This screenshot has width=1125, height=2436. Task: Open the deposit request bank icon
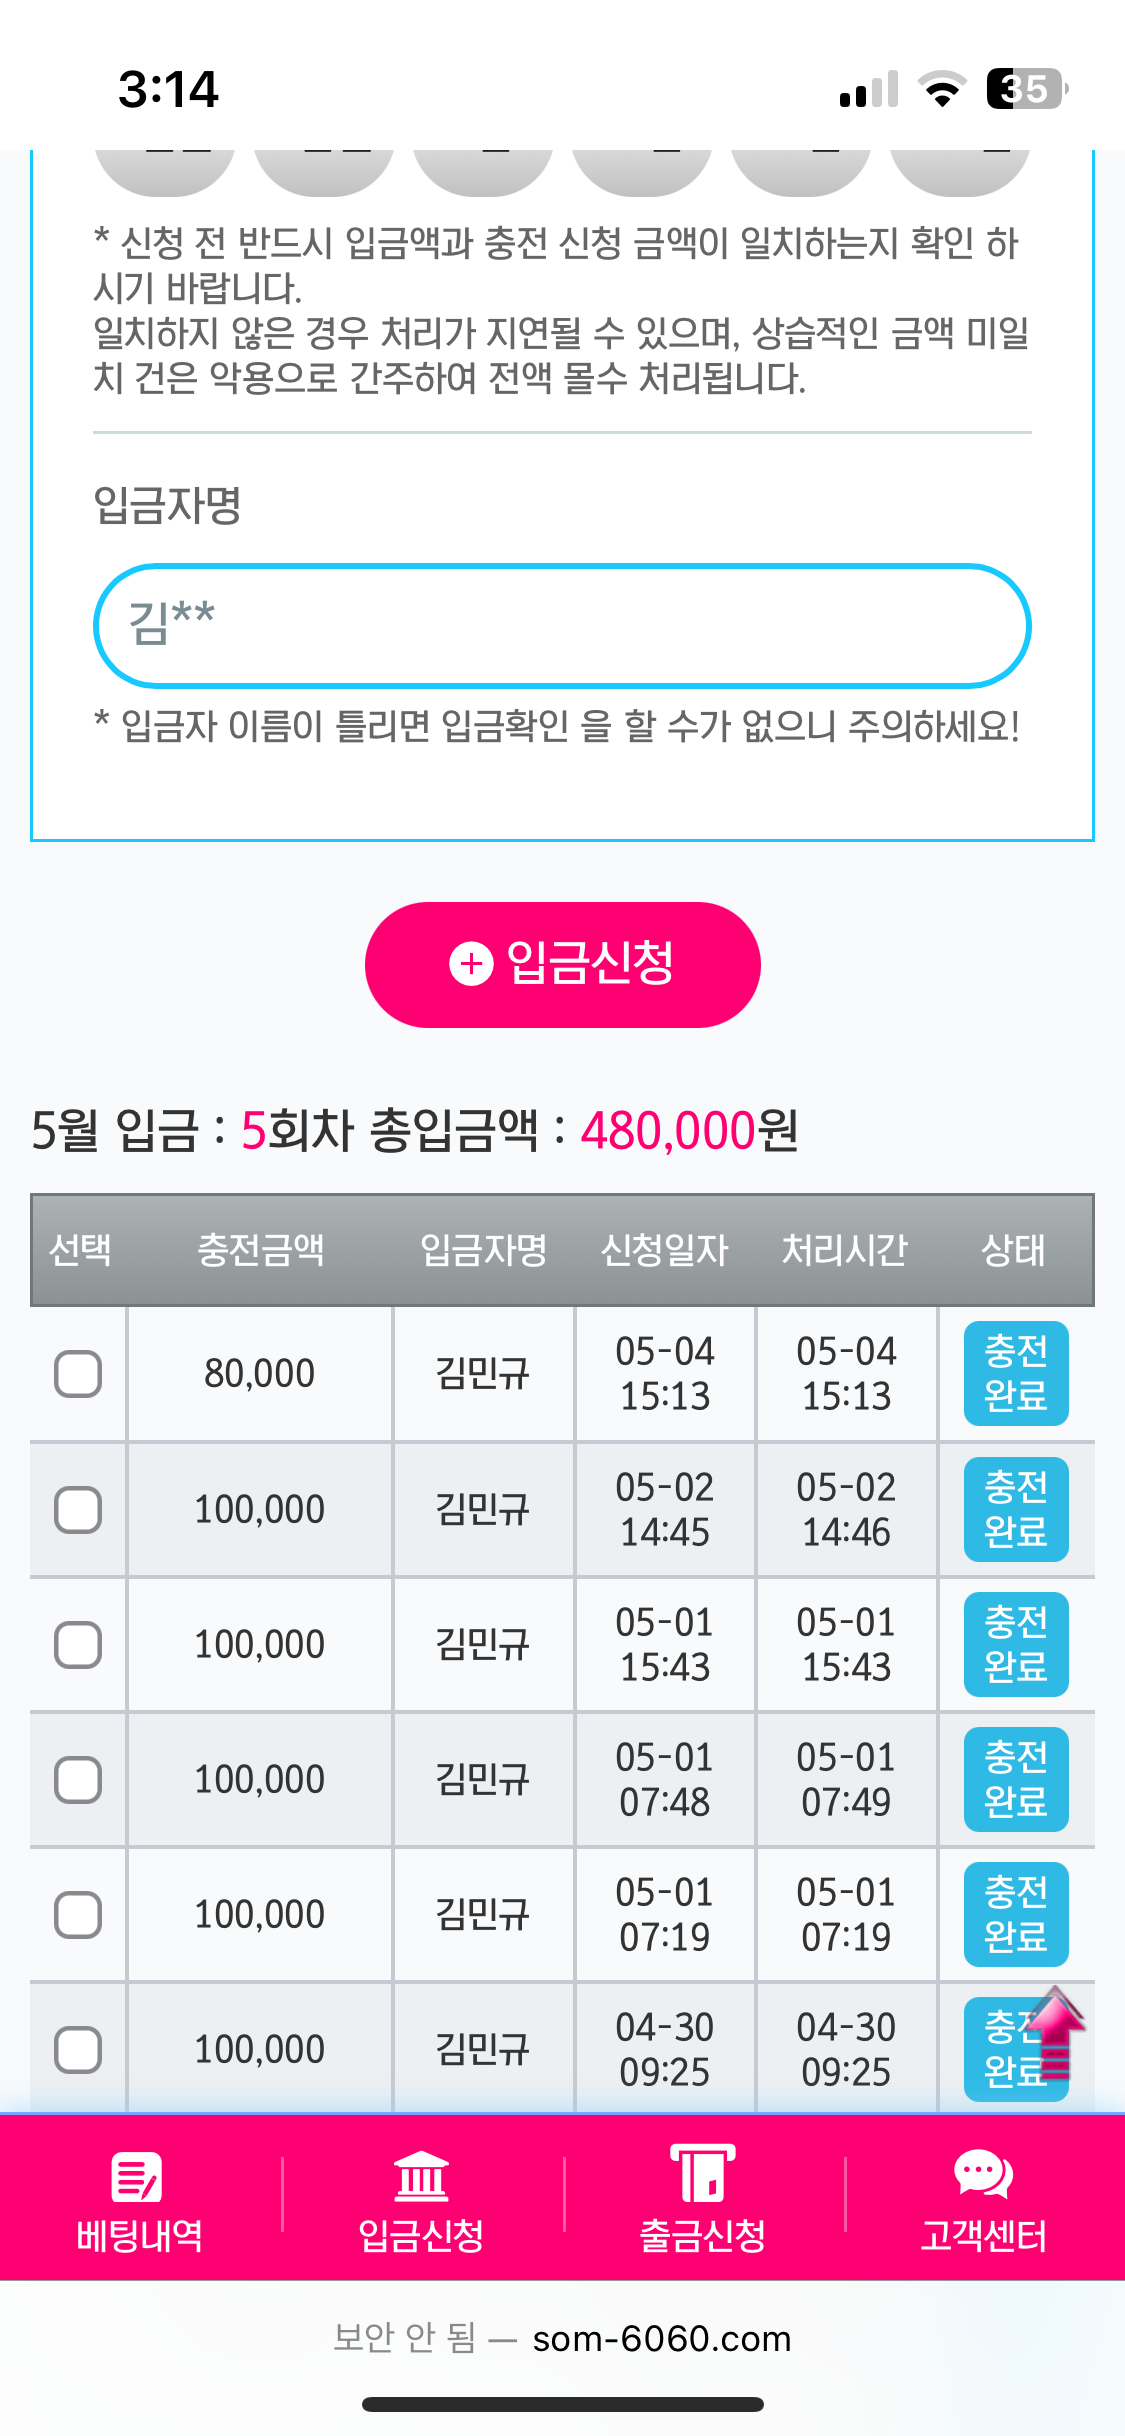[x=421, y=2176]
